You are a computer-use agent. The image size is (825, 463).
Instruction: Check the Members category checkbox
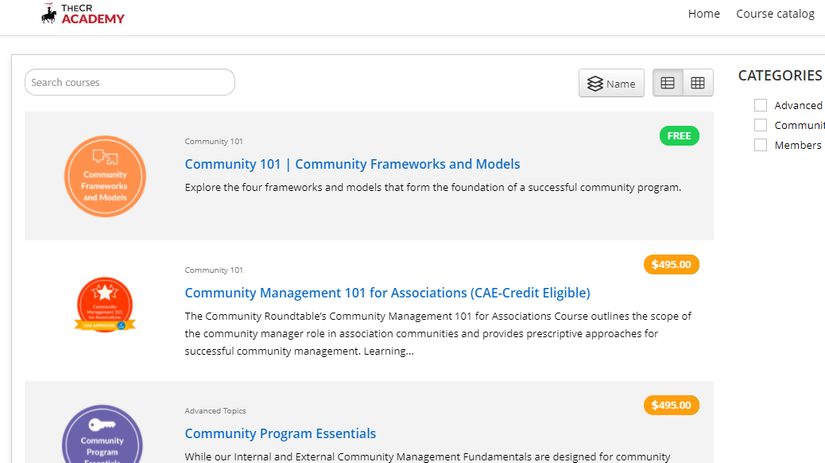(760, 145)
